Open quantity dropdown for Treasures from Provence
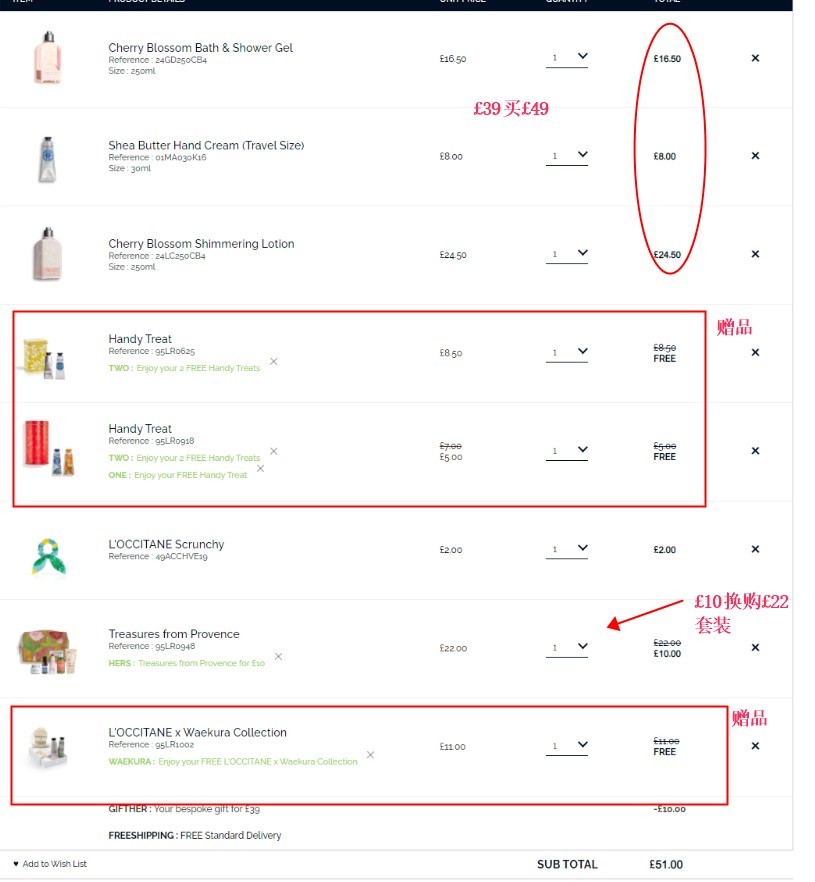 pyautogui.click(x=566, y=647)
